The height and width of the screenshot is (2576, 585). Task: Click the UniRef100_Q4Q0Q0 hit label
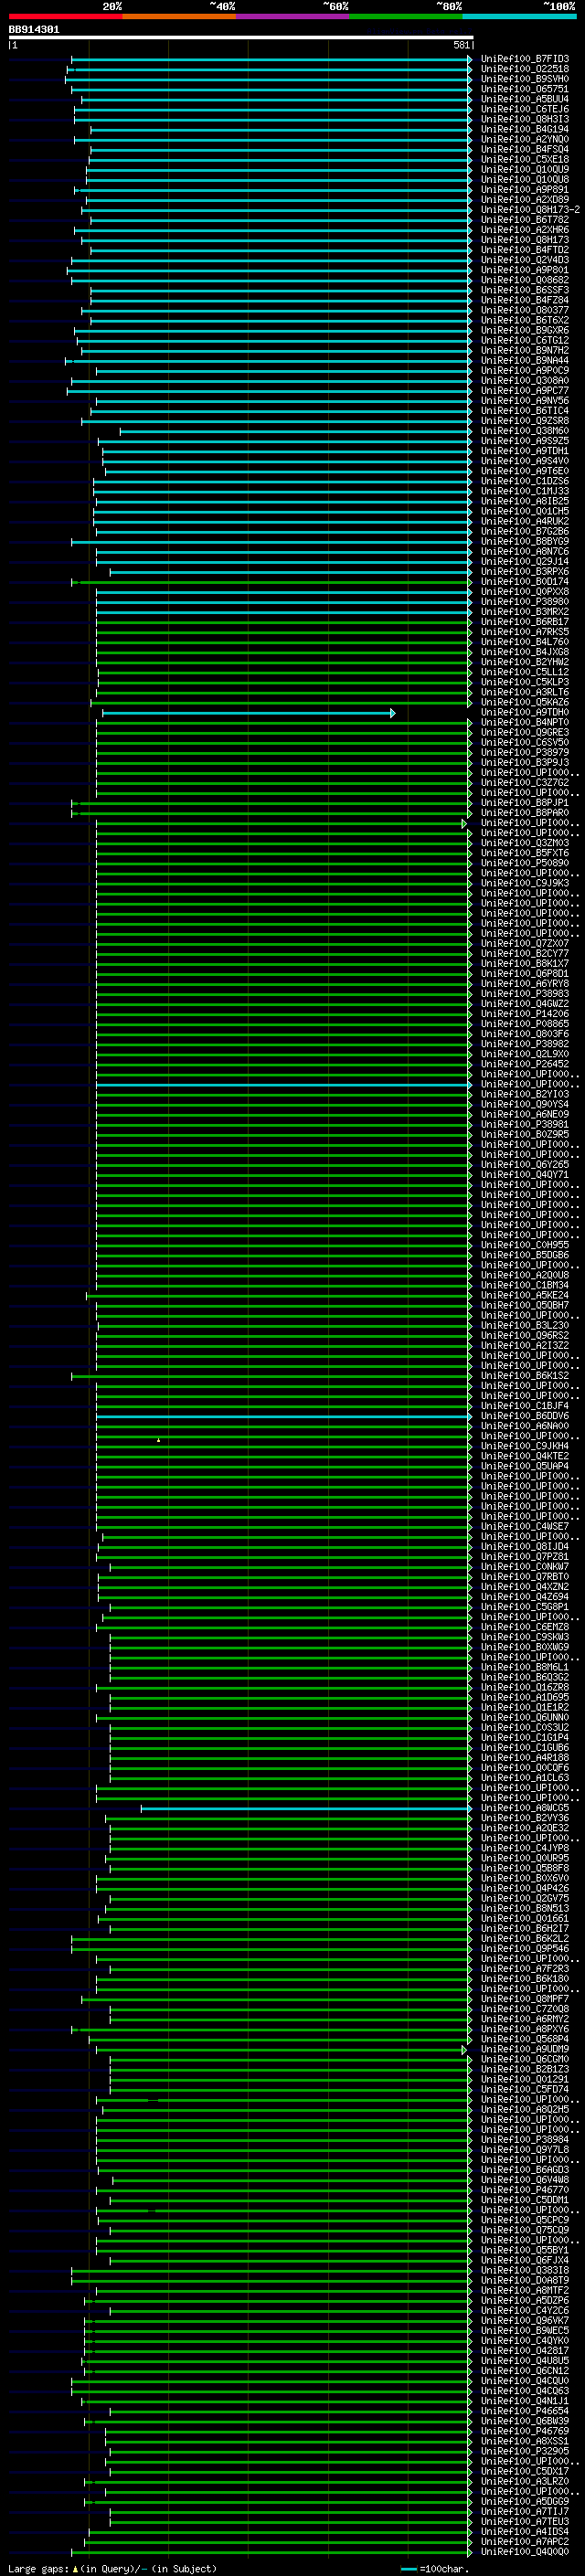click(x=524, y=2552)
